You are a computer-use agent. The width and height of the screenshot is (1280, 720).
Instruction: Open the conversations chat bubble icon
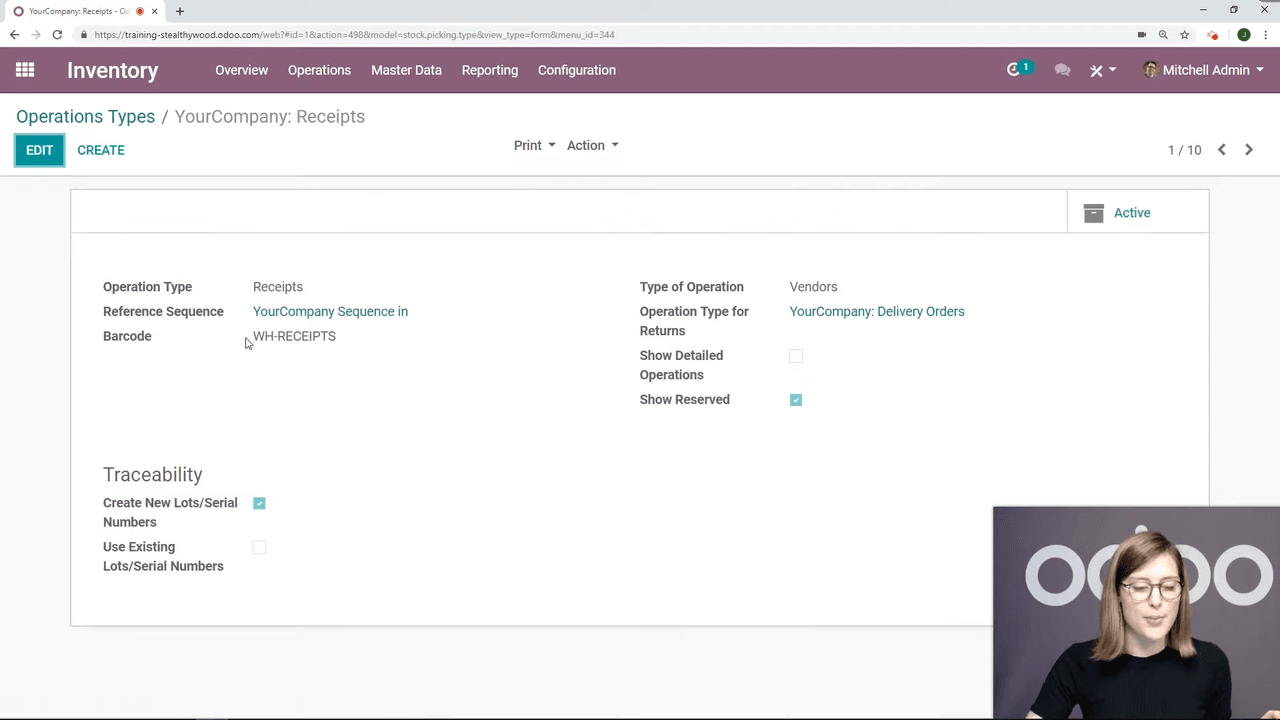[x=1062, y=70]
